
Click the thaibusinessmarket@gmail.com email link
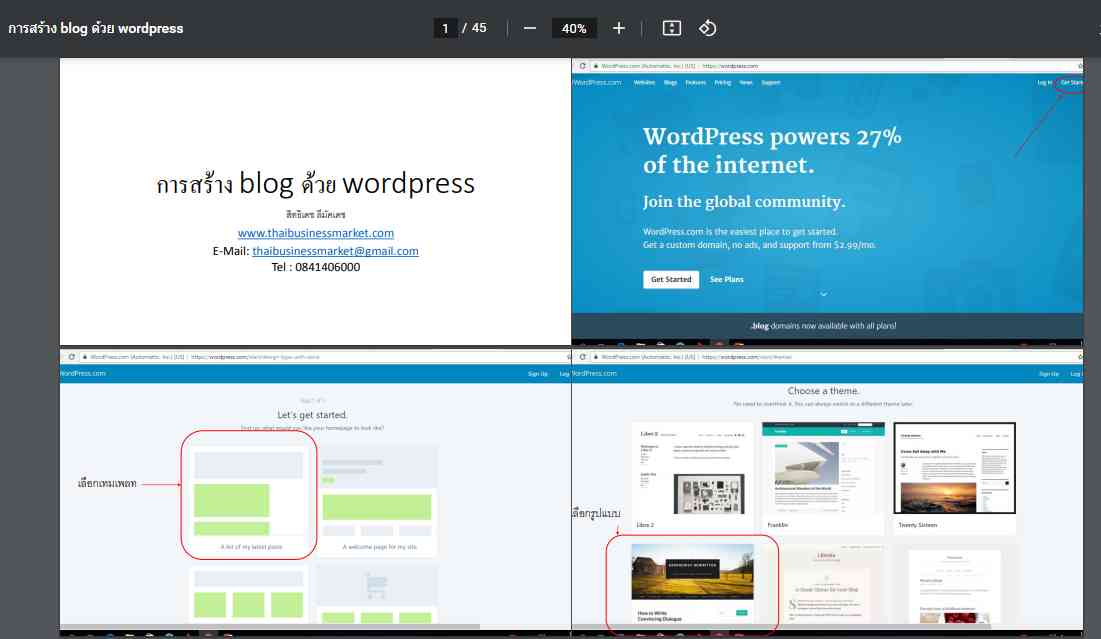tap(335, 251)
